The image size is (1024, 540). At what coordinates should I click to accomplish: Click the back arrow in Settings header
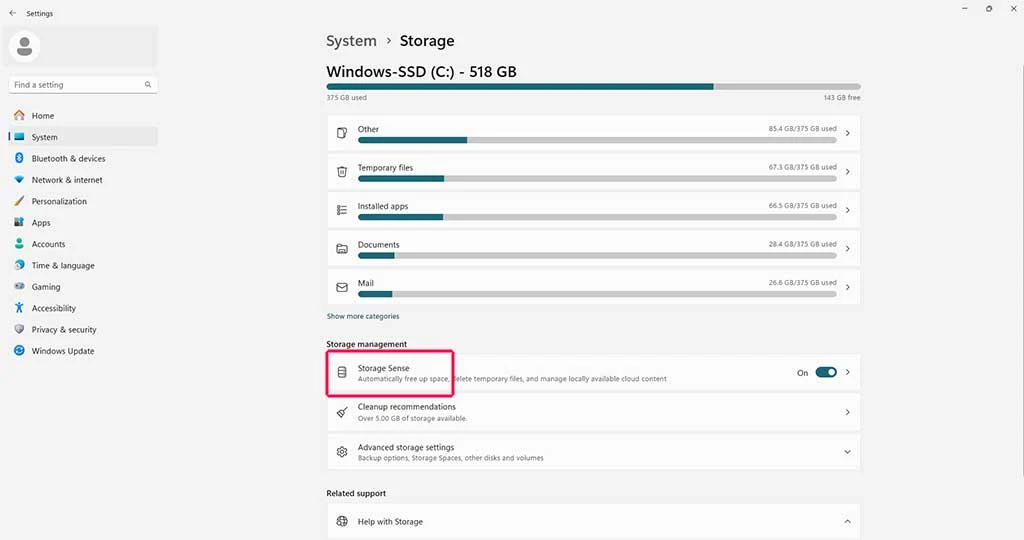(x=12, y=14)
